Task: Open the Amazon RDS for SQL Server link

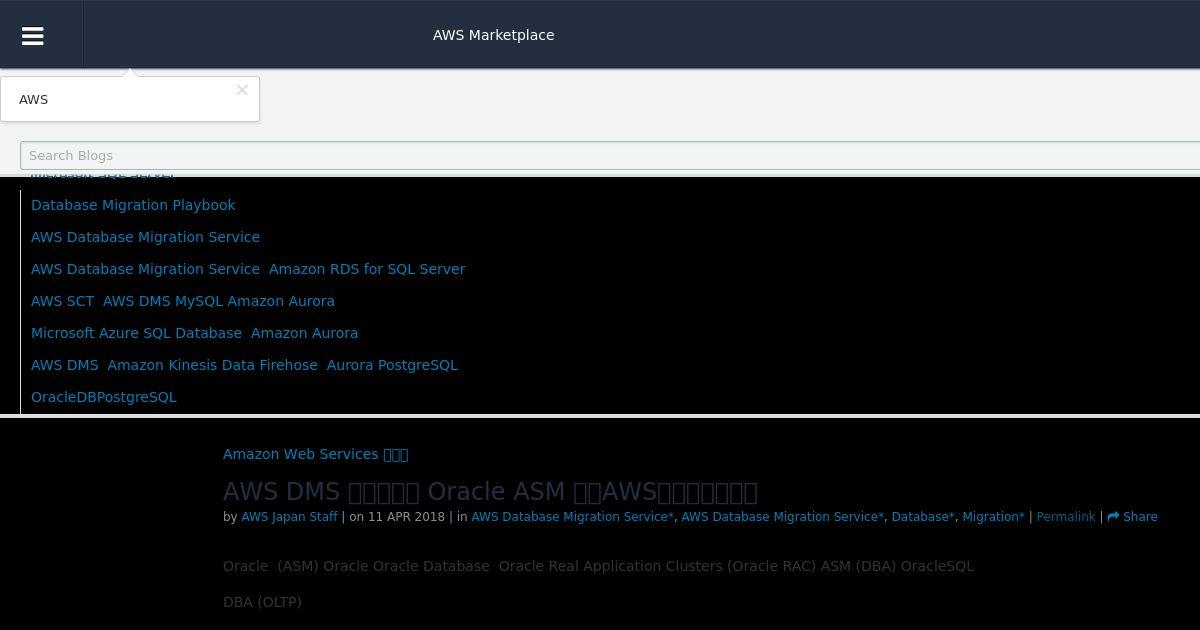Action: [x=367, y=269]
